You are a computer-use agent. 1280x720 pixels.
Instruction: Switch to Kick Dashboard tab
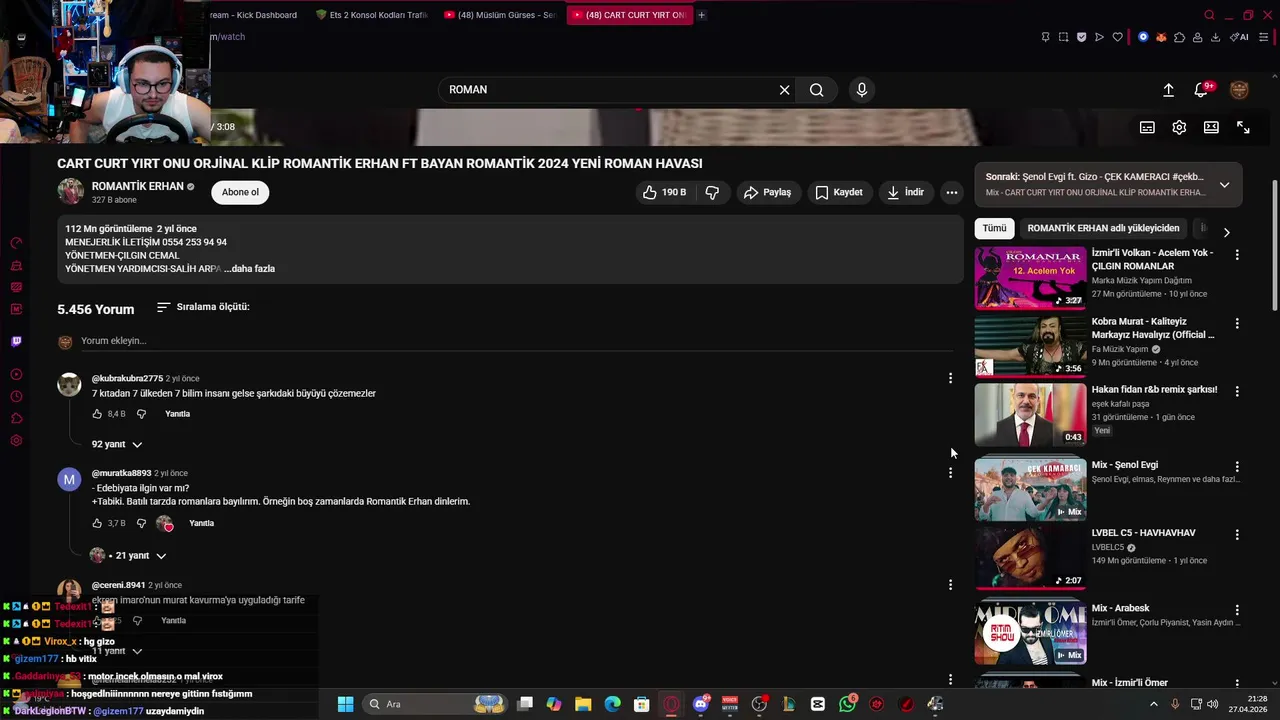(253, 15)
